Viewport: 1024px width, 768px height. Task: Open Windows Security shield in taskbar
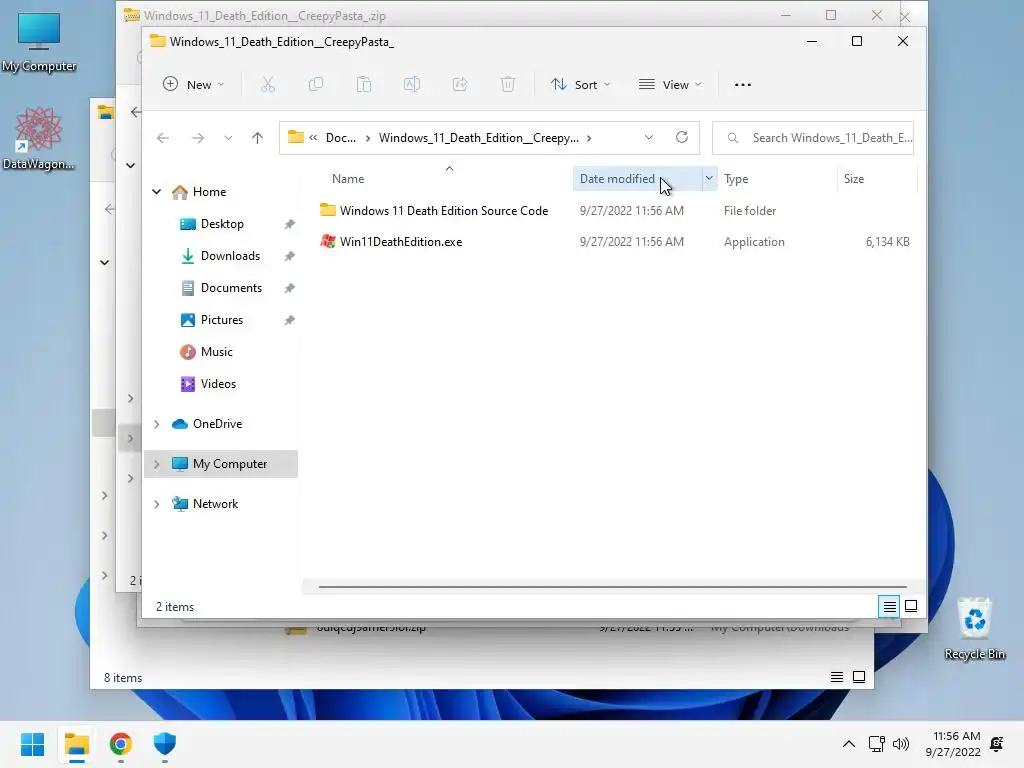point(165,744)
